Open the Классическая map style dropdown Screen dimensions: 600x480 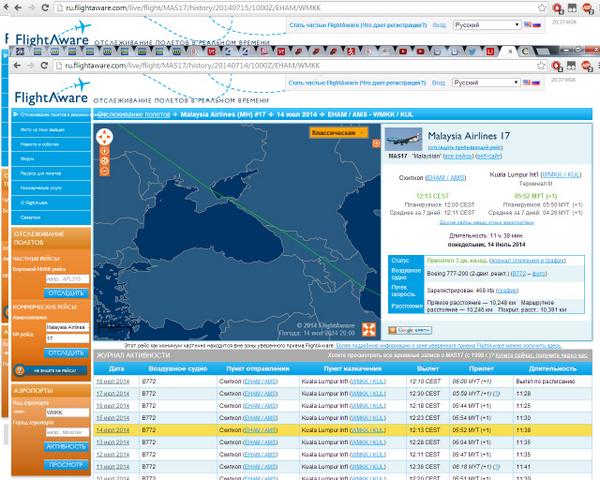[x=338, y=133]
